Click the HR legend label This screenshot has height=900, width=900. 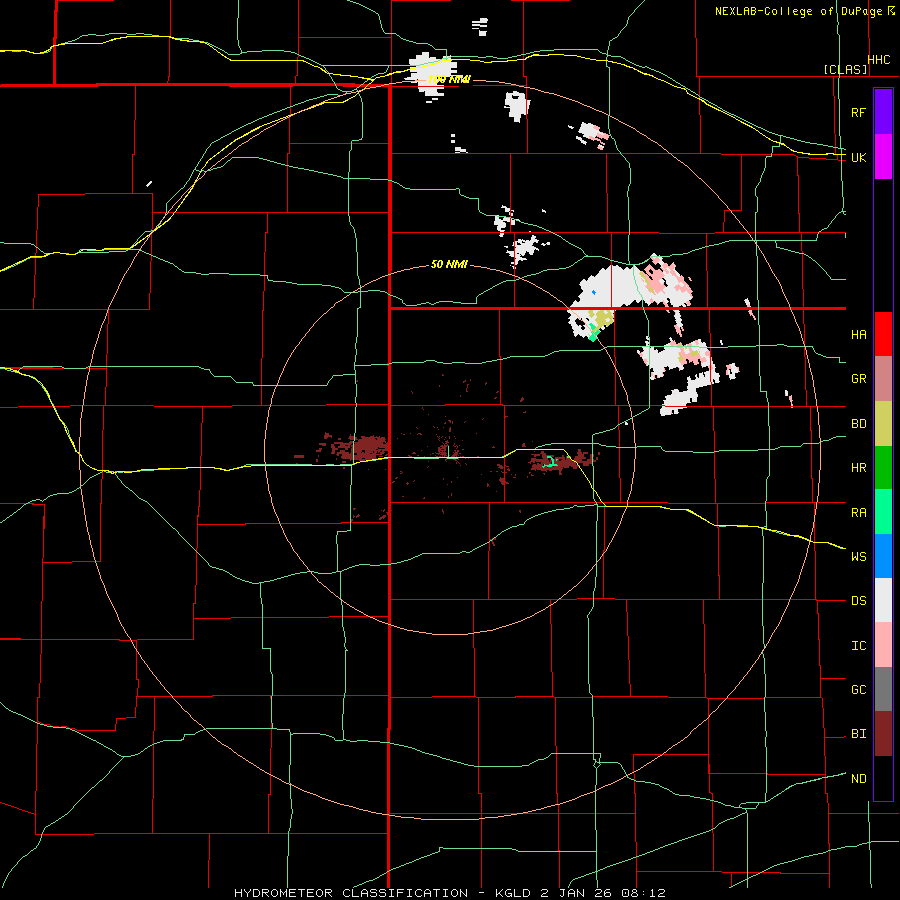point(858,468)
